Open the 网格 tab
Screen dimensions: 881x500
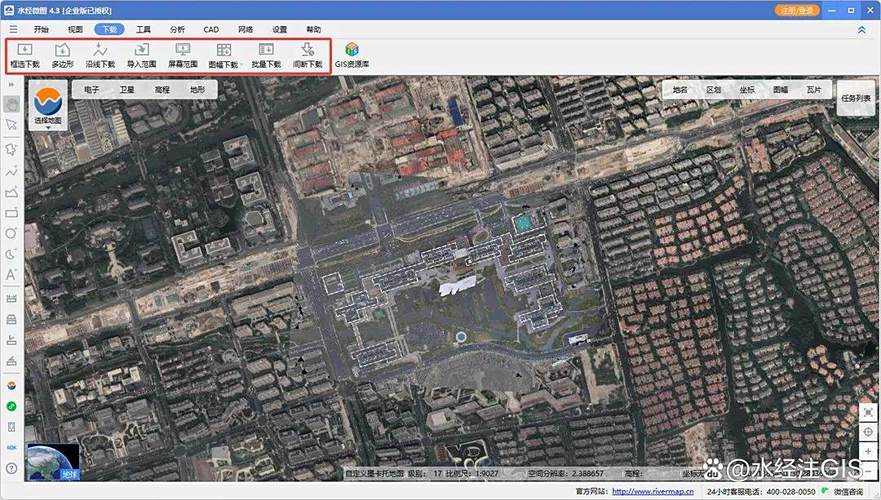click(x=246, y=29)
